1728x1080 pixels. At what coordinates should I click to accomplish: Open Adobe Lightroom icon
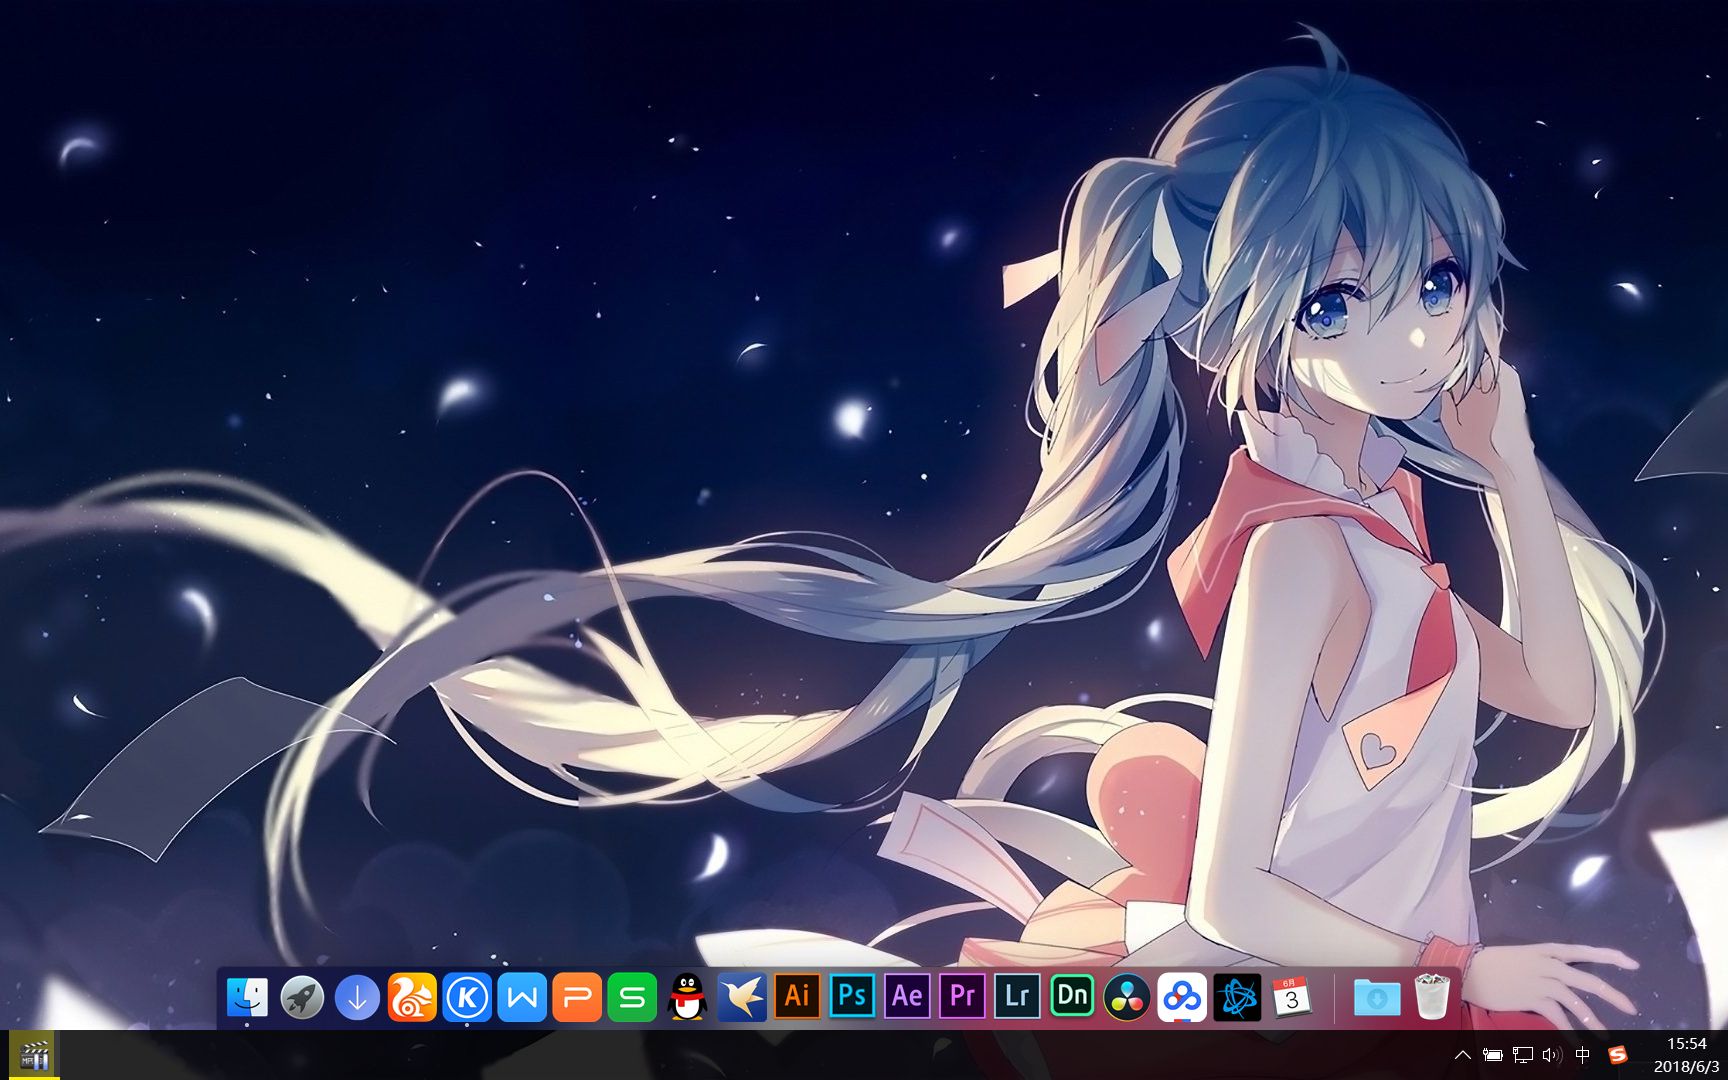1017,996
